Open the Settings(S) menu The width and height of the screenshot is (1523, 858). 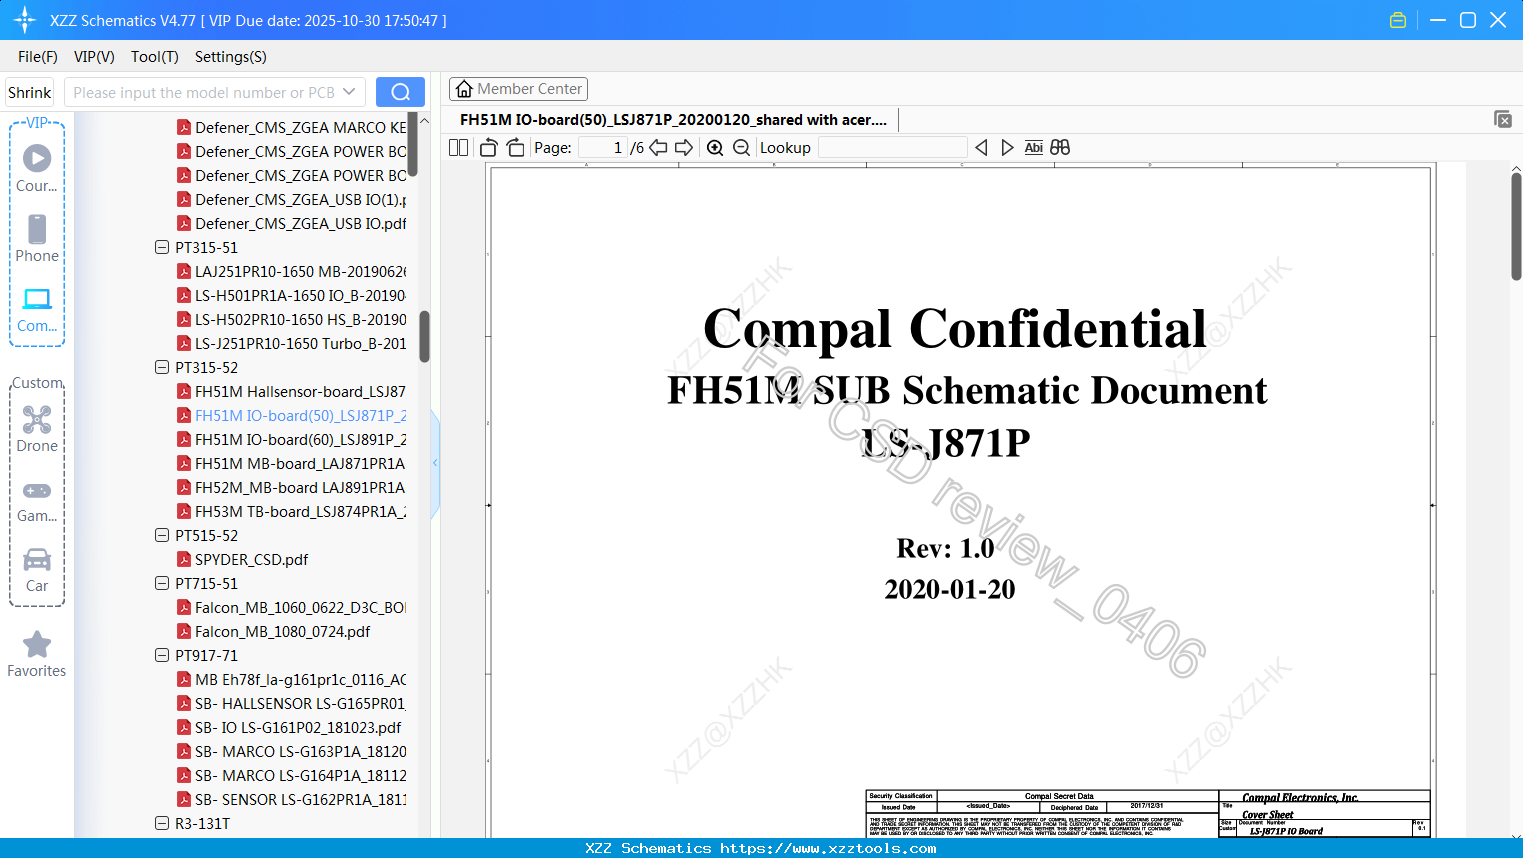pos(231,57)
